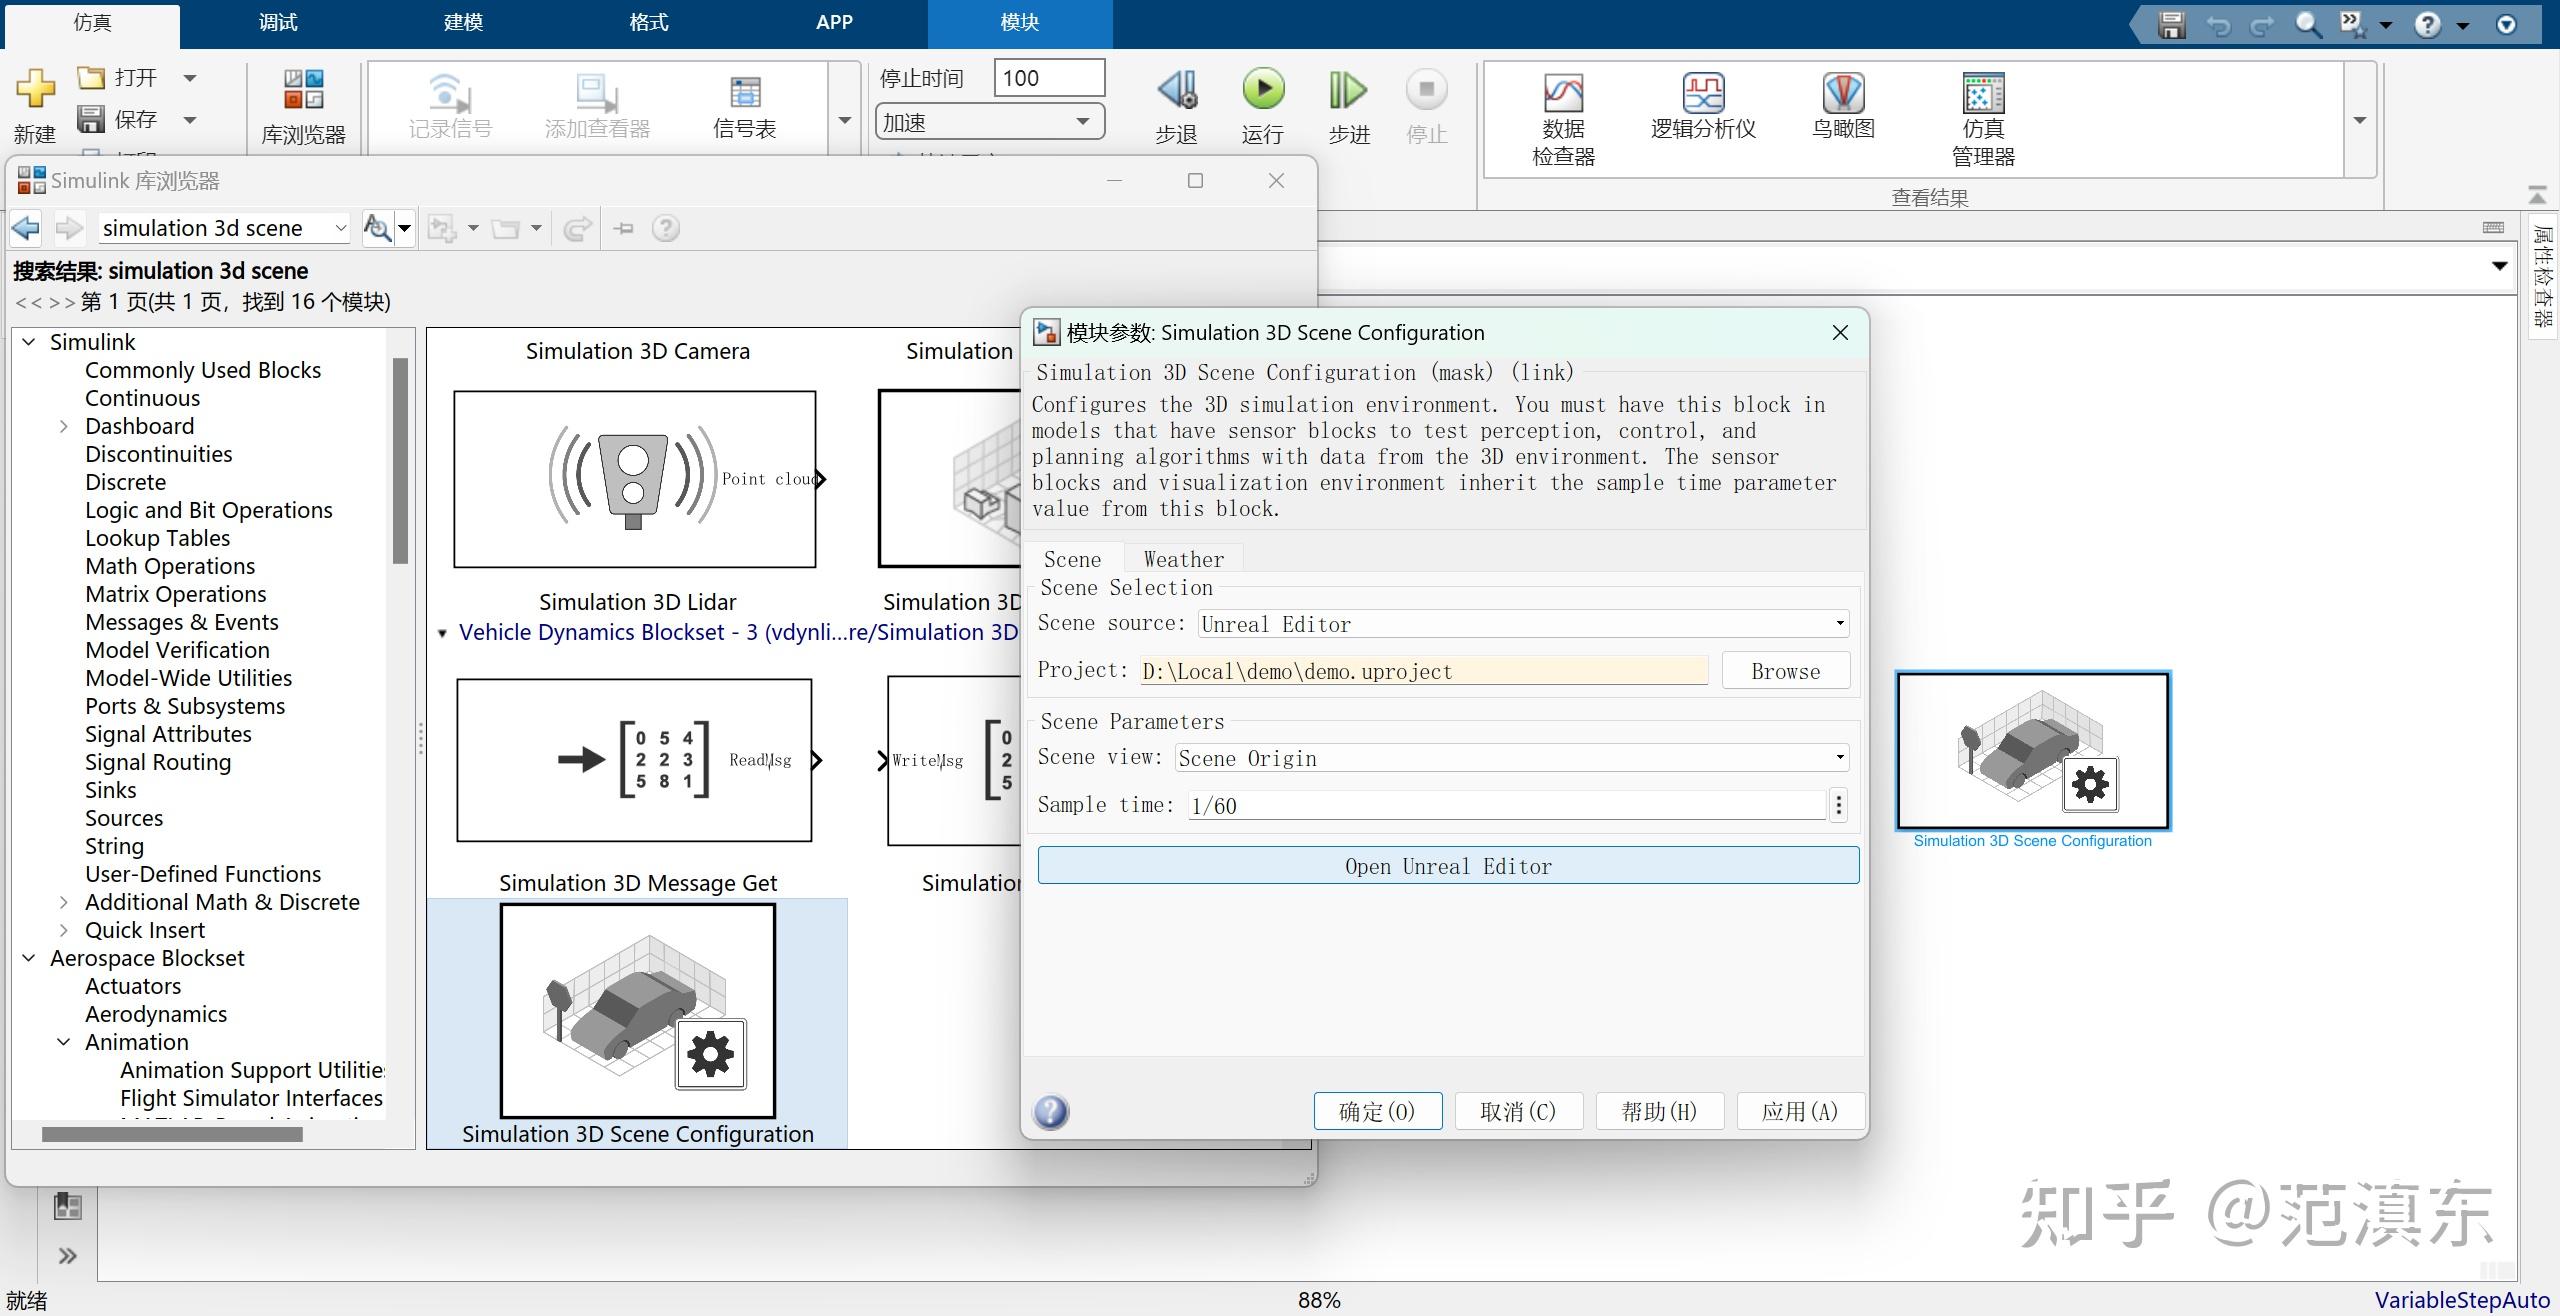2560x1316 pixels.
Task: Click the Open (打开) folder icon
Action: click(91, 77)
